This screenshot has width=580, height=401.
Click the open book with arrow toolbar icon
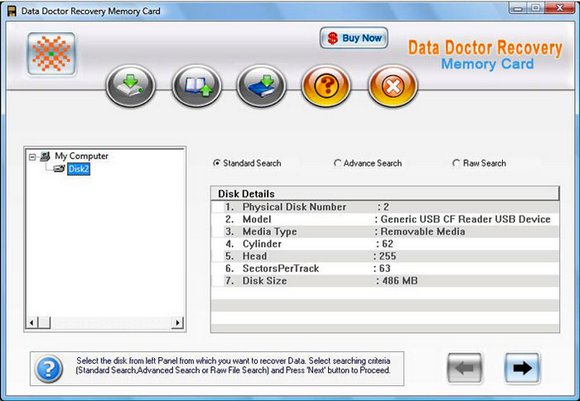(x=197, y=86)
